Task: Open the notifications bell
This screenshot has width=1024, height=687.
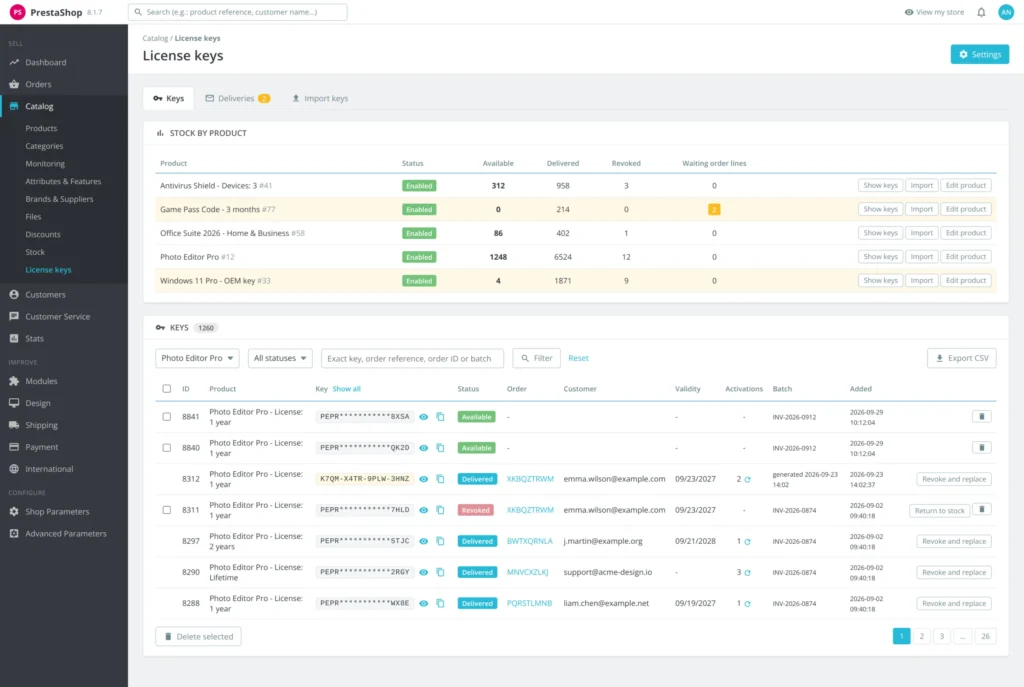Action: pyautogui.click(x=981, y=12)
